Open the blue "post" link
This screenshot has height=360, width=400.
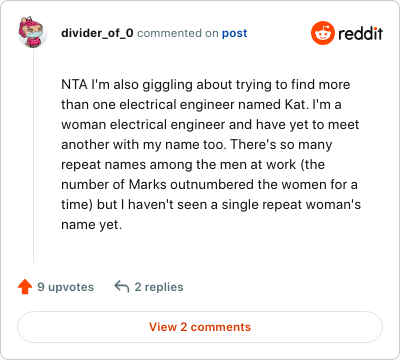[x=235, y=33]
